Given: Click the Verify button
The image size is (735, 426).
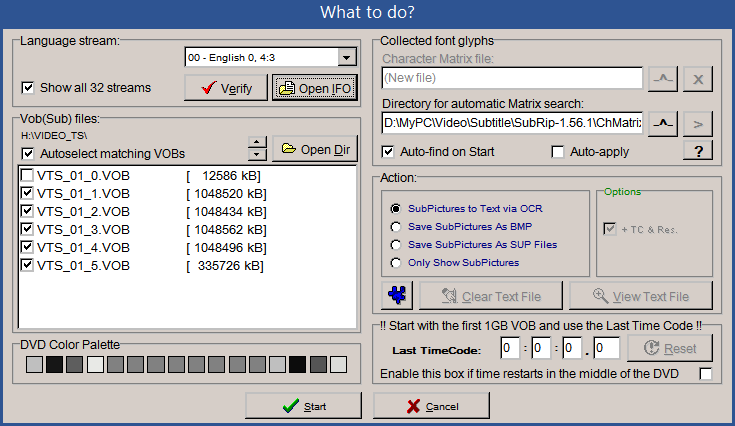Looking at the screenshot, I should (225, 88).
